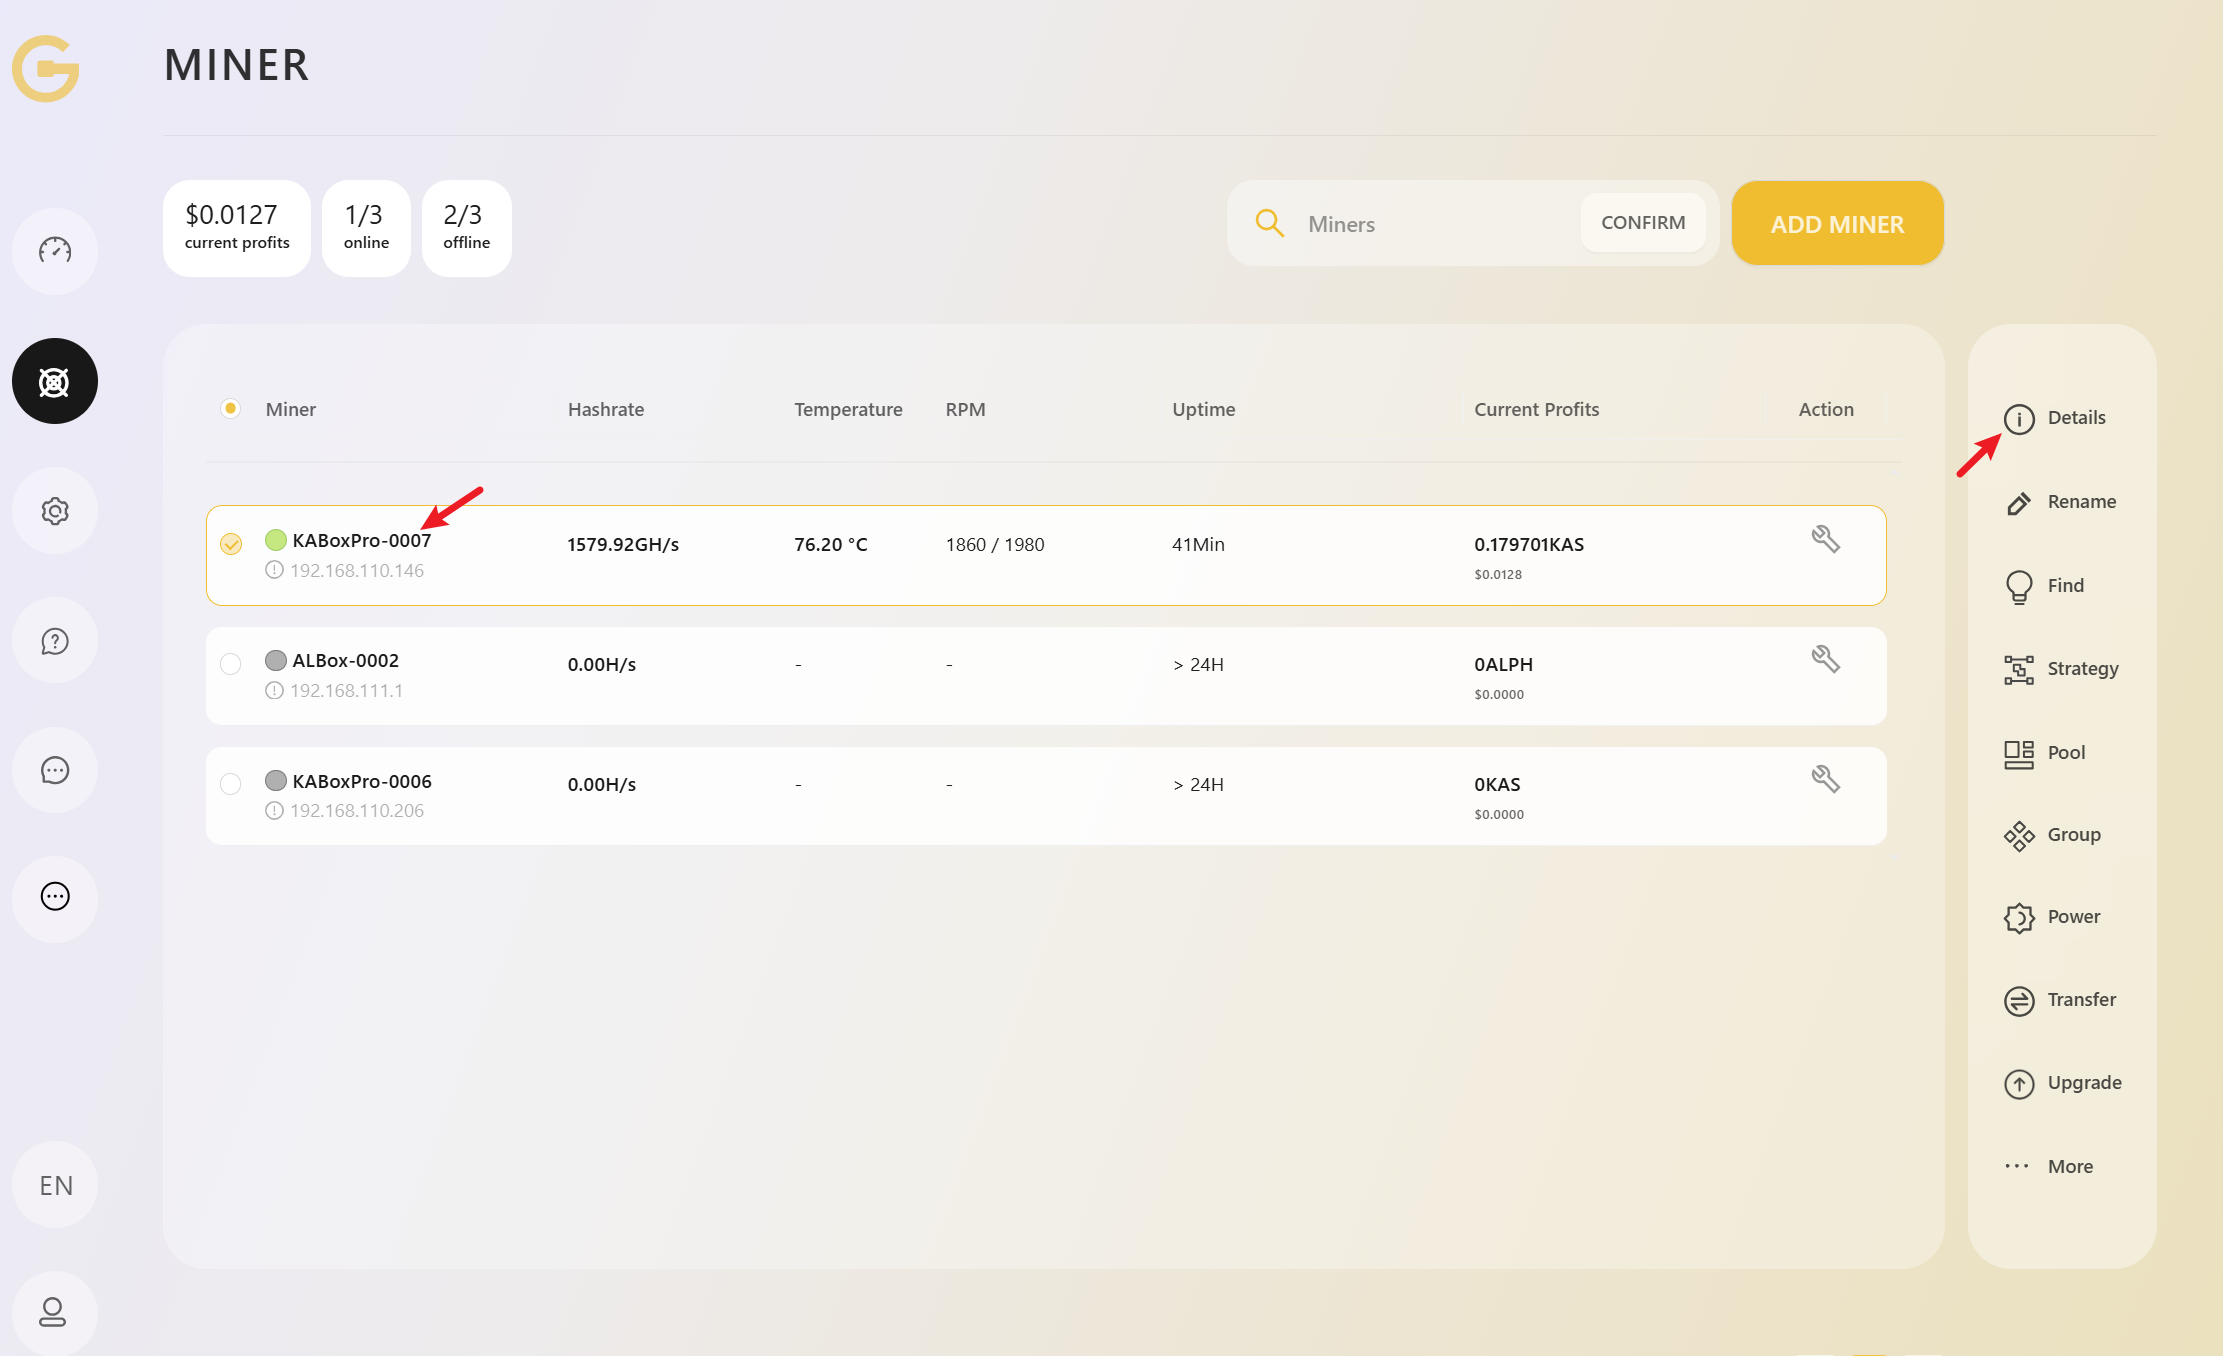This screenshot has width=2223, height=1356.
Task: Open the dashboard speedometer sidebar icon
Action: [x=55, y=250]
